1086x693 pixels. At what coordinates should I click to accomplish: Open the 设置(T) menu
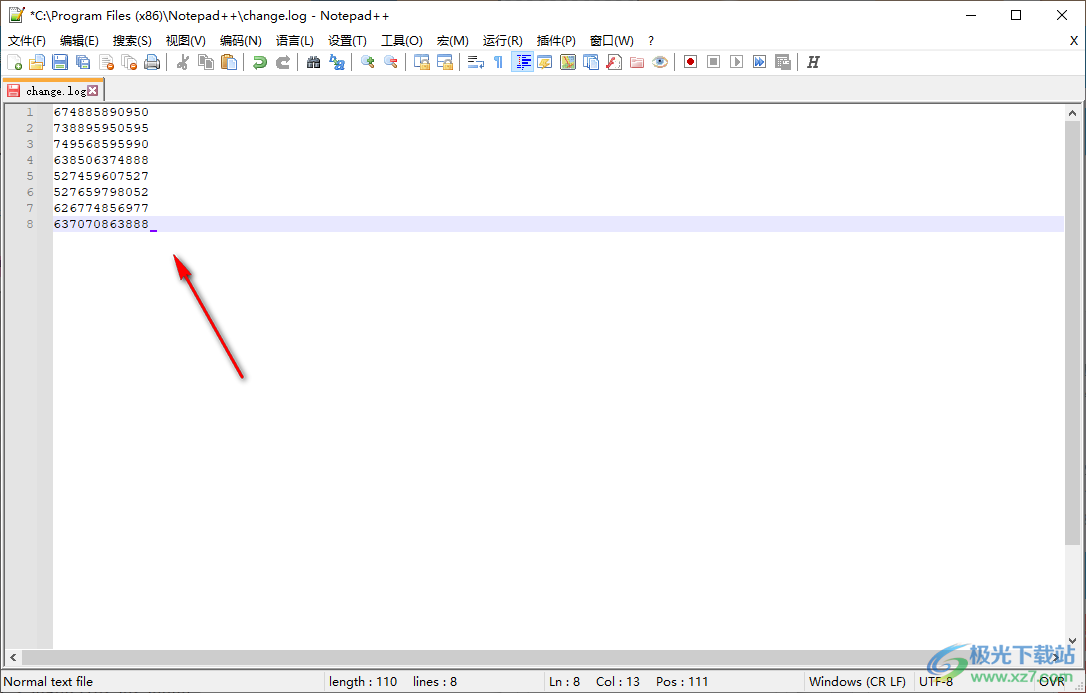(348, 41)
